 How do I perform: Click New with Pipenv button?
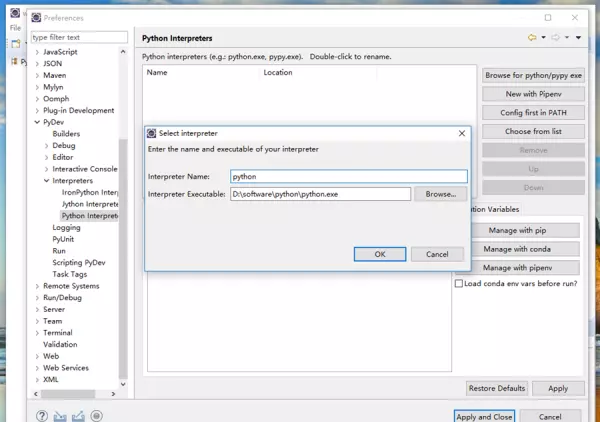[533, 94]
